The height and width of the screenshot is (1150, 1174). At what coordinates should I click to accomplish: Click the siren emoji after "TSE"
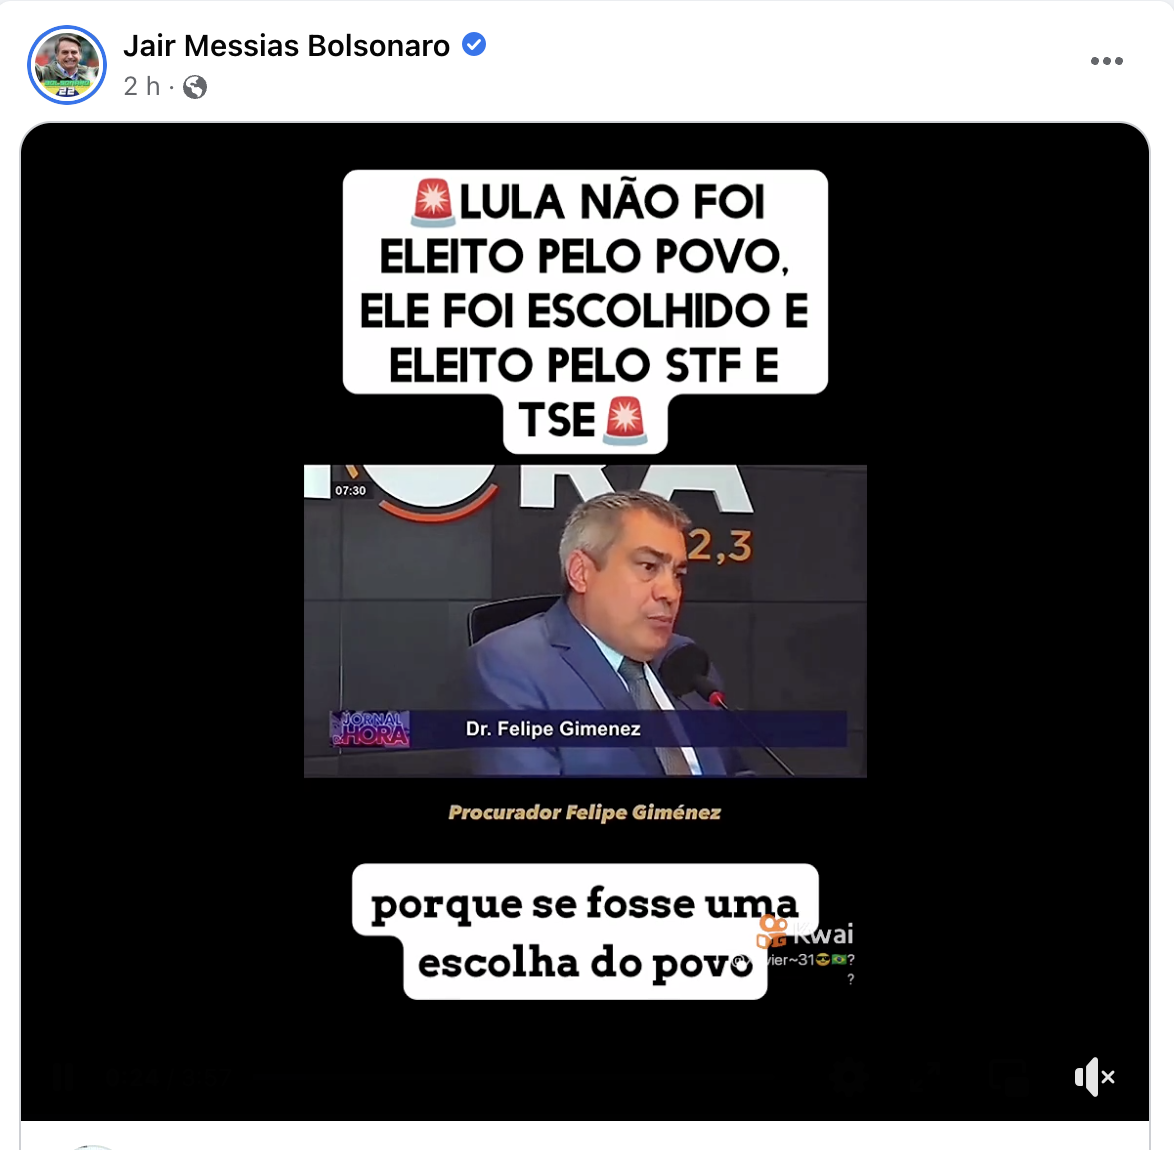point(624,421)
